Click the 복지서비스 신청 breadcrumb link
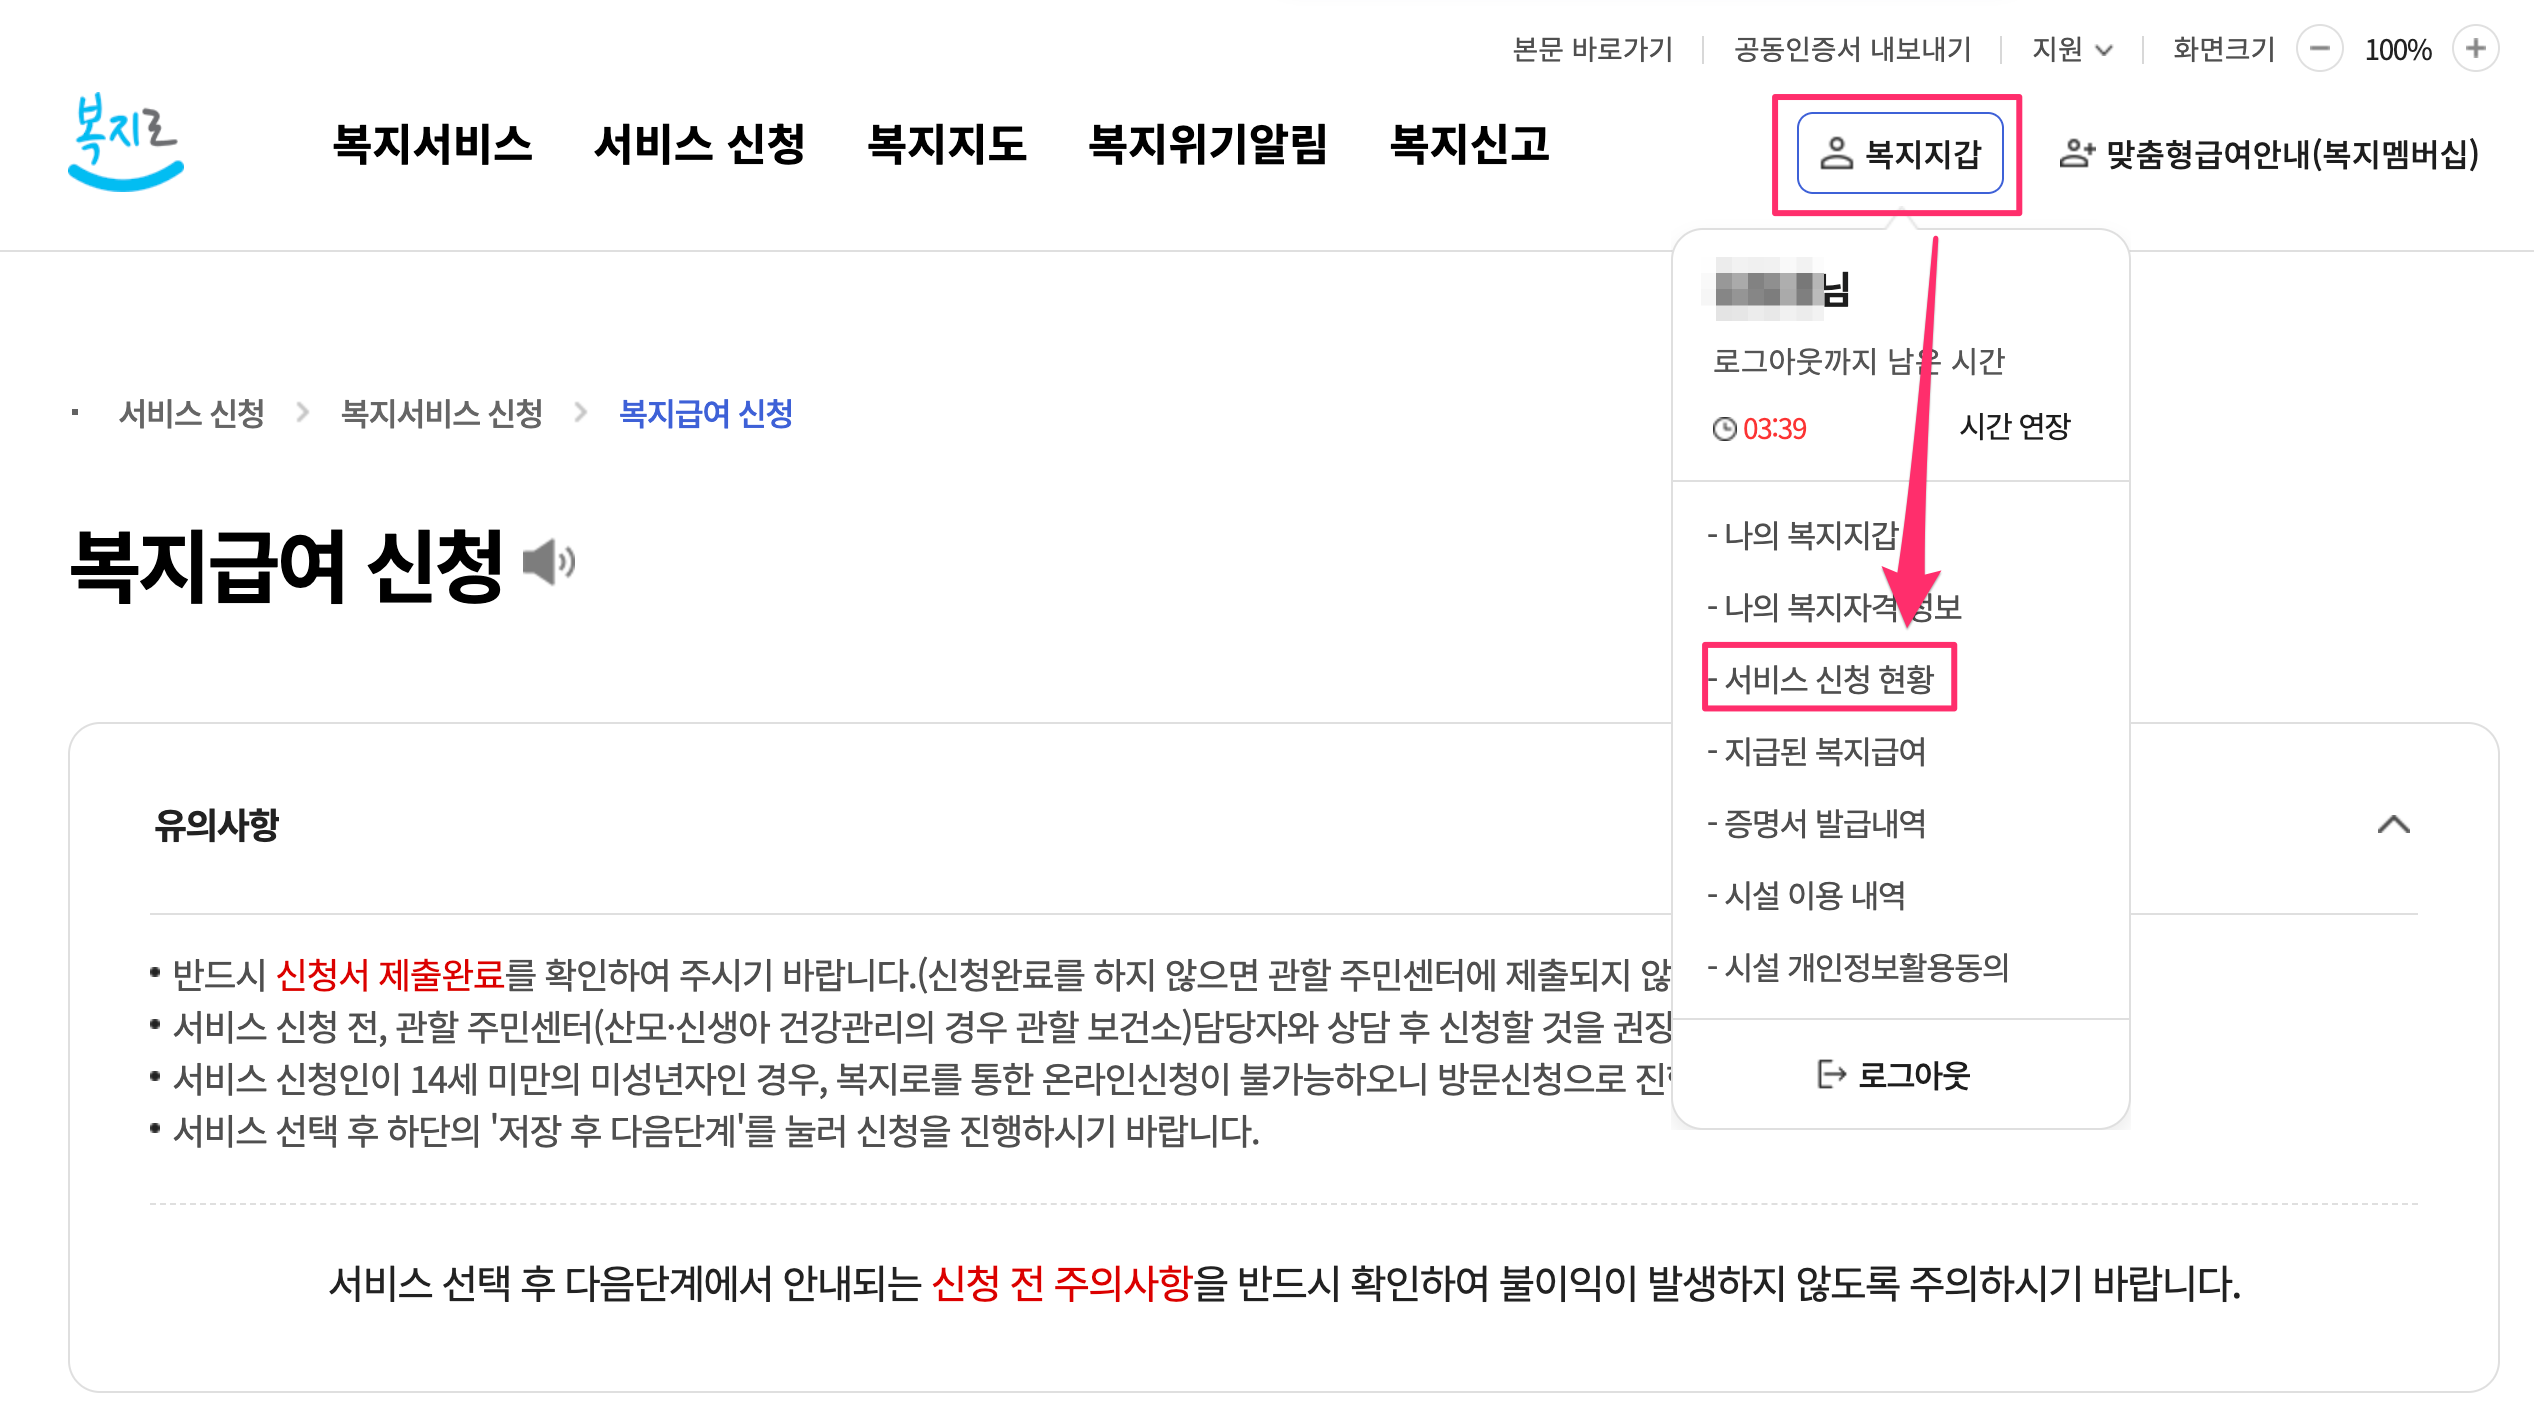The width and height of the screenshot is (2534, 1414). (x=442, y=413)
